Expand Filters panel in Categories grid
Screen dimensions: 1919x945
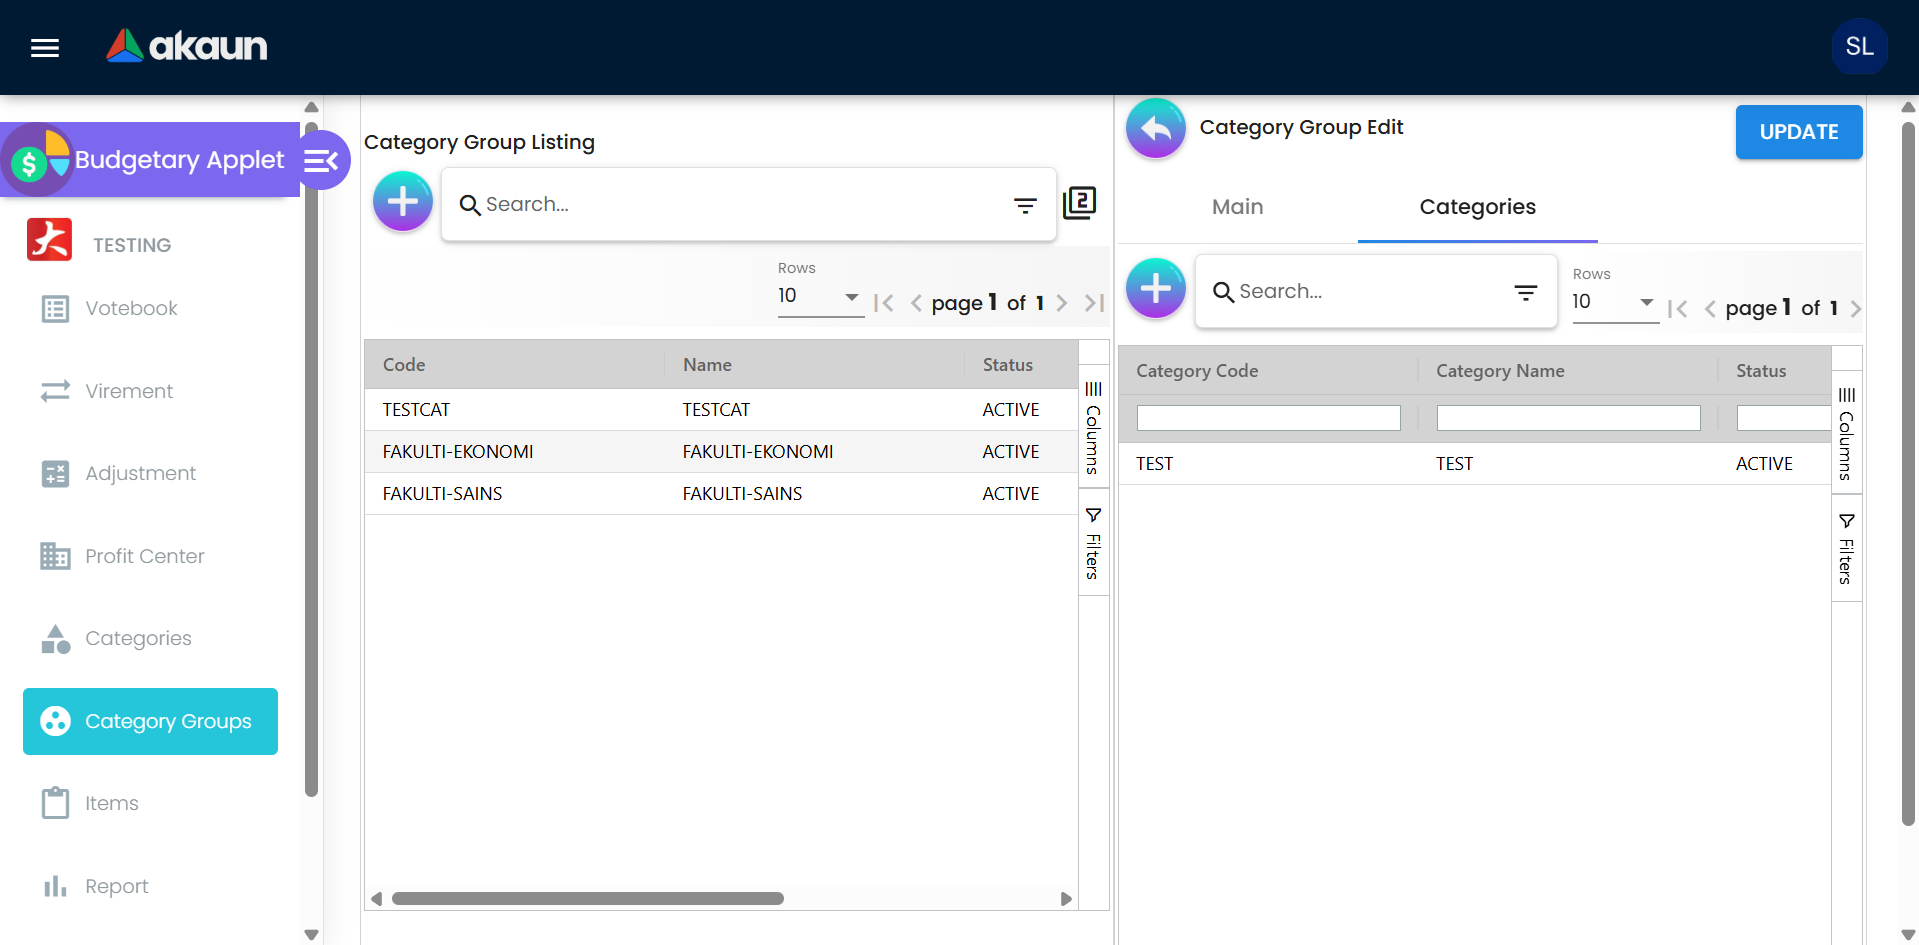[1846, 549]
